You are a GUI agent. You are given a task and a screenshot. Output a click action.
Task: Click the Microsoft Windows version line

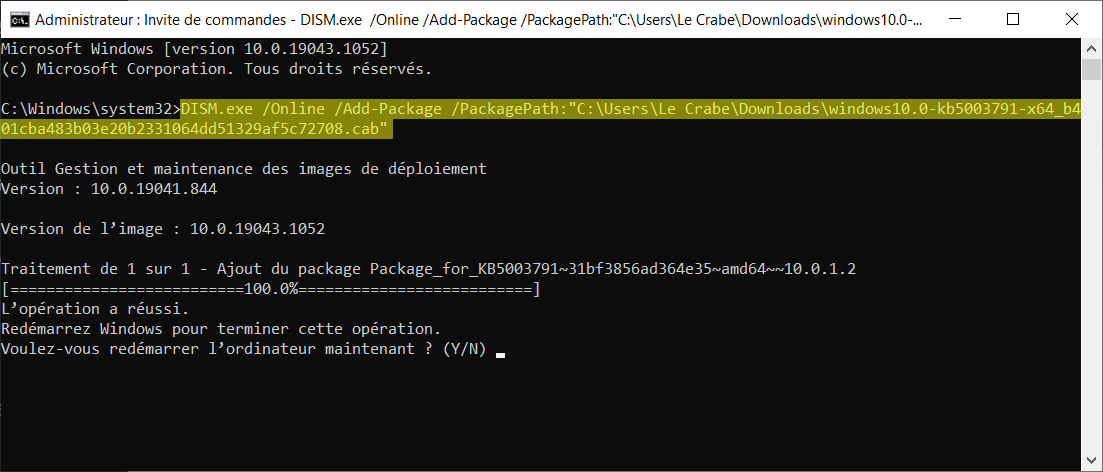coord(194,49)
